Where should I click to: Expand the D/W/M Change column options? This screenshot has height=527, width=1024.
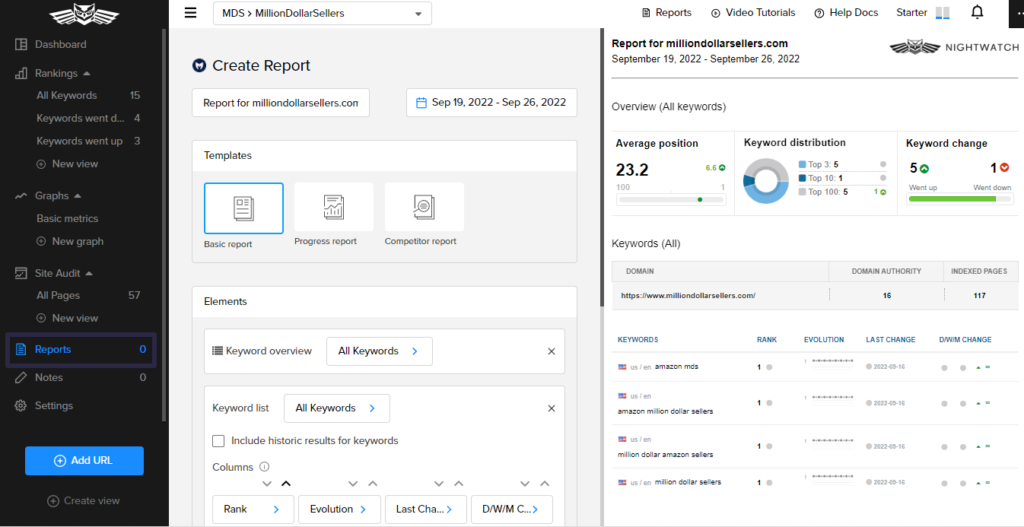pos(512,509)
